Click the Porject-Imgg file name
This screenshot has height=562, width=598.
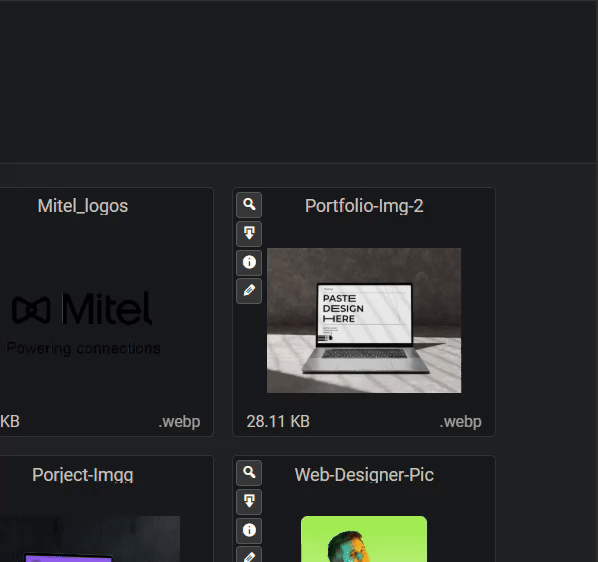pos(83,475)
